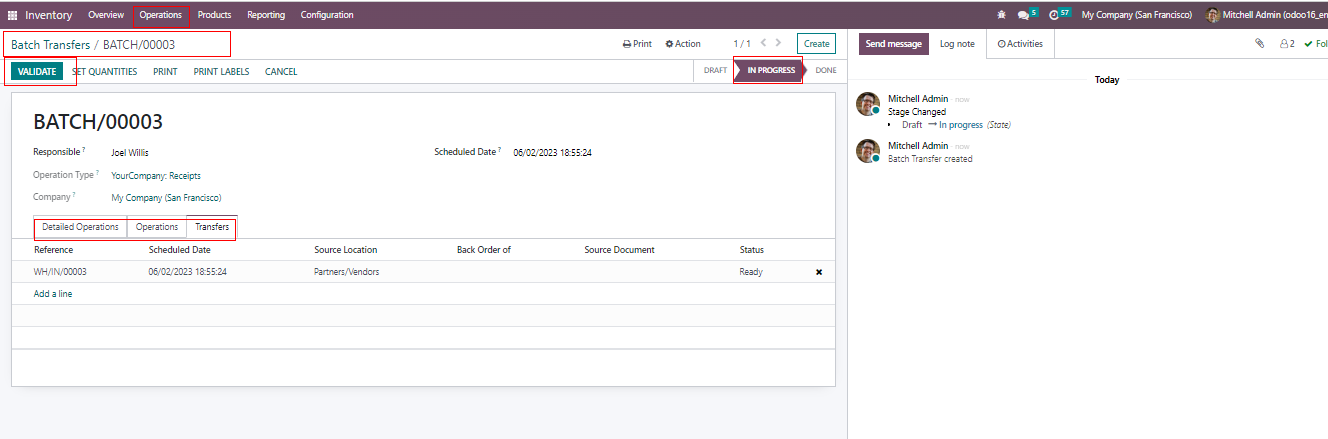This screenshot has height=439, width=1328.
Task: Click the paperclip attachments icon
Action: (1260, 44)
